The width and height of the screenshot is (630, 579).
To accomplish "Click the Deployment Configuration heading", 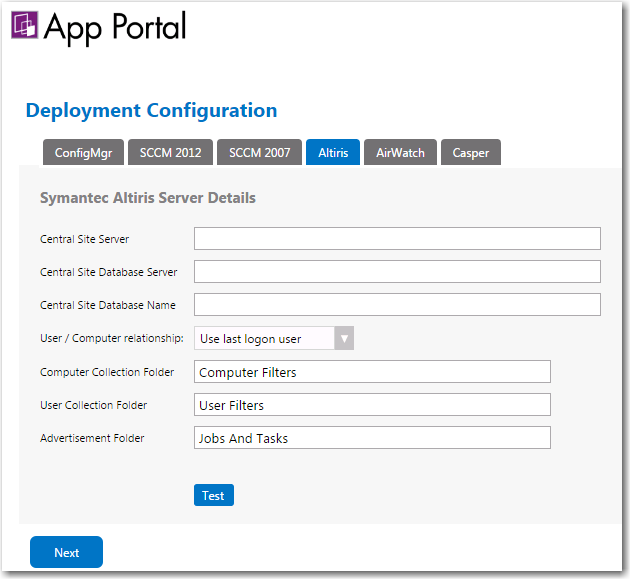I will point(151,110).
